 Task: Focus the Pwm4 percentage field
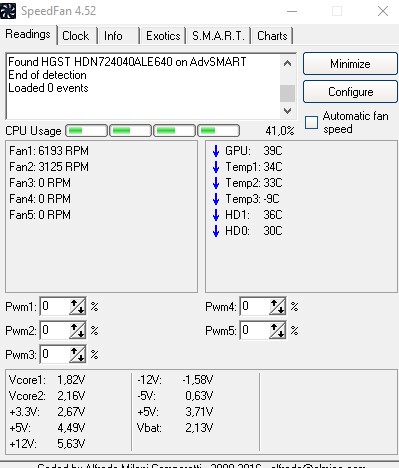[255, 306]
